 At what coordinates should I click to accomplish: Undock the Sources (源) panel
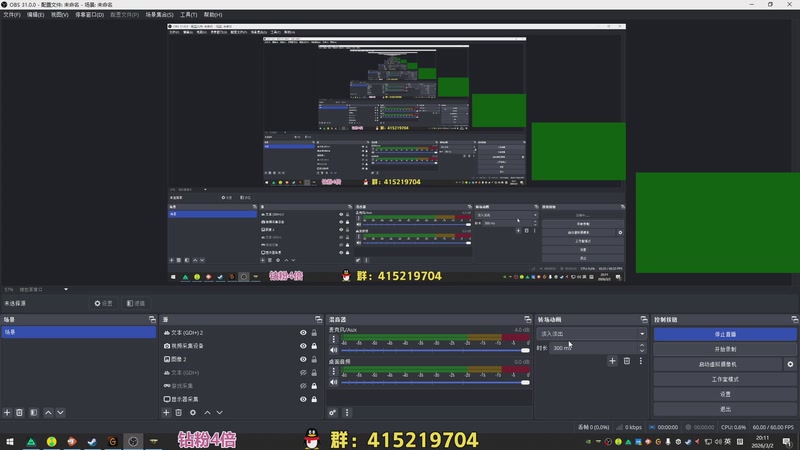click(318, 319)
